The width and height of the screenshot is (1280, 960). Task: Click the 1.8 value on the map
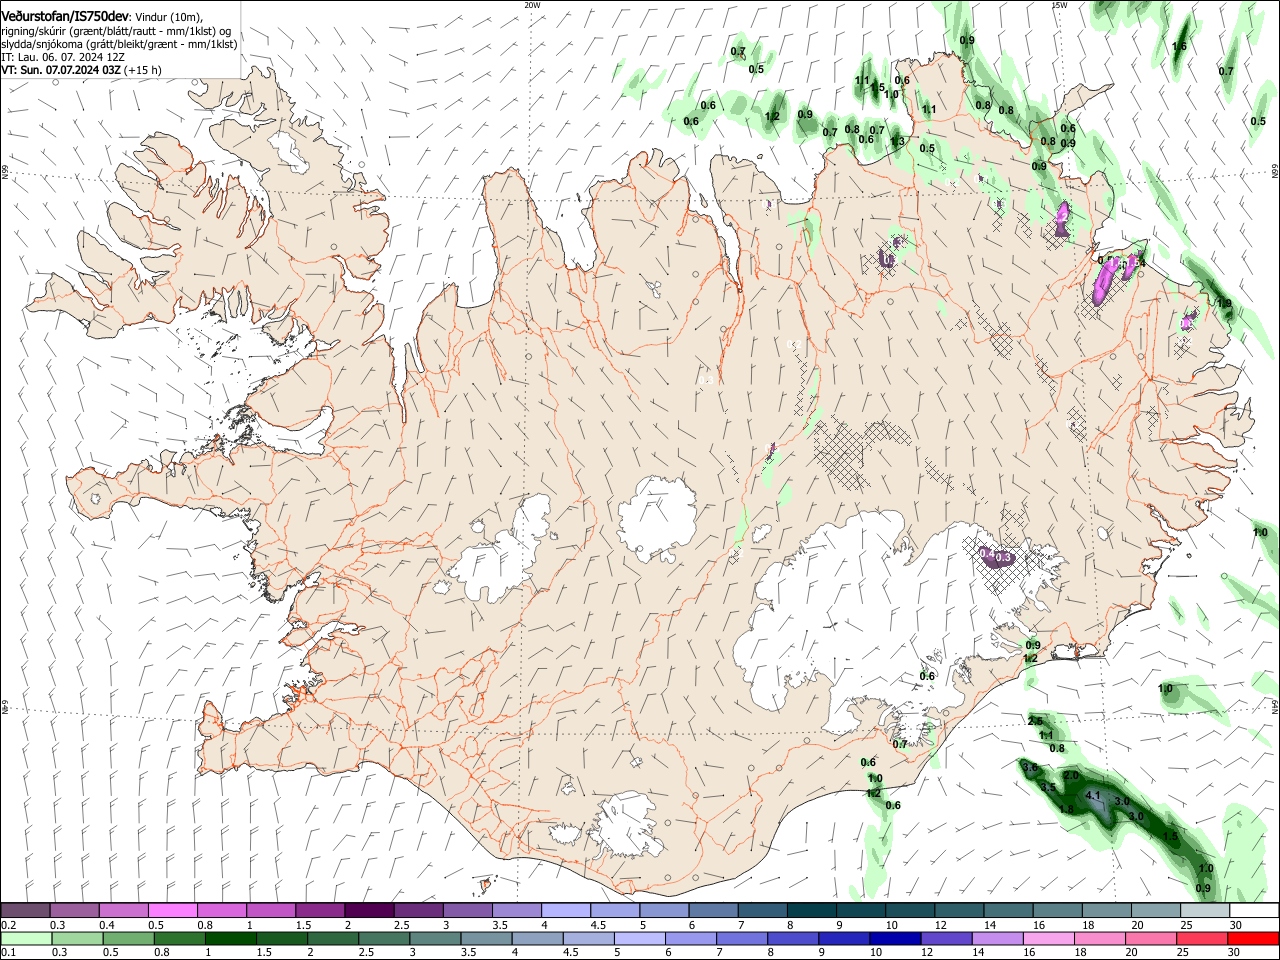[x=1066, y=809]
